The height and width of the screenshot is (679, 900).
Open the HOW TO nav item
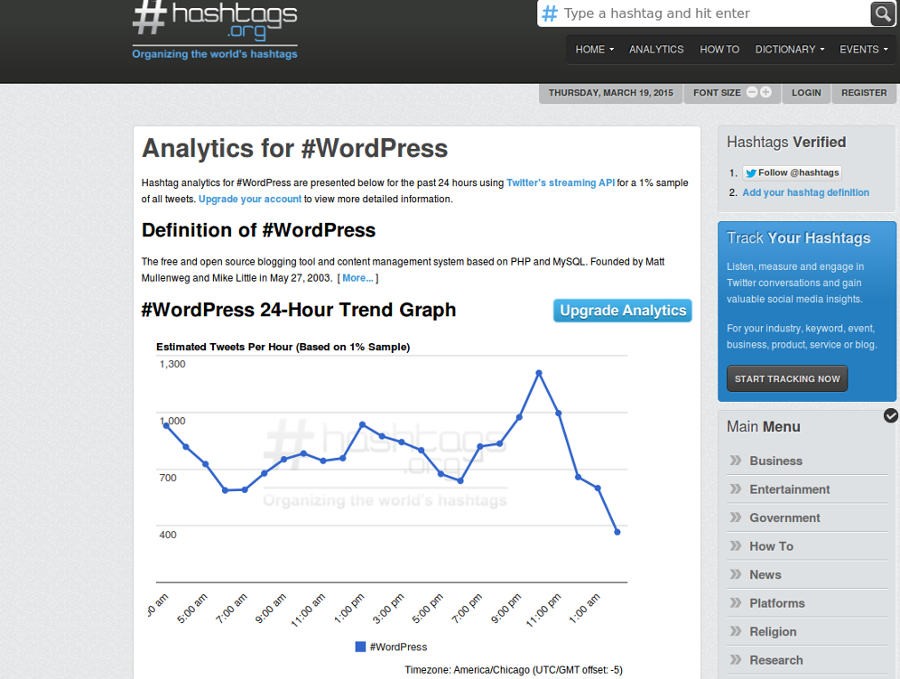click(x=719, y=49)
